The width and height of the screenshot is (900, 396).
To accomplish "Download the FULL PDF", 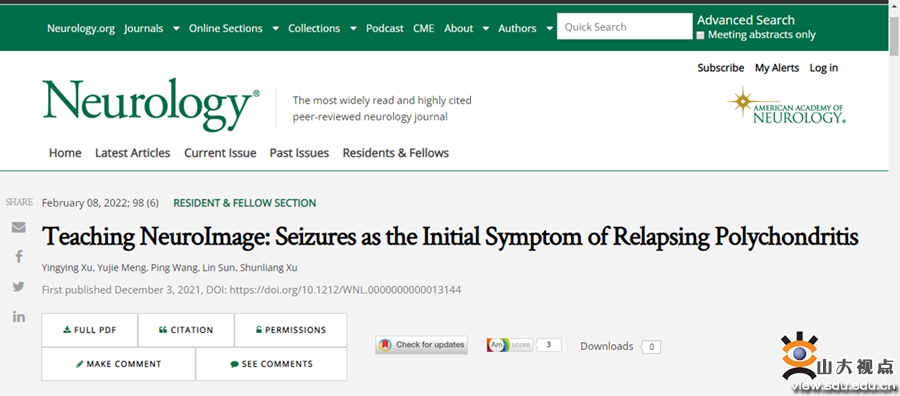I will pyautogui.click(x=90, y=330).
